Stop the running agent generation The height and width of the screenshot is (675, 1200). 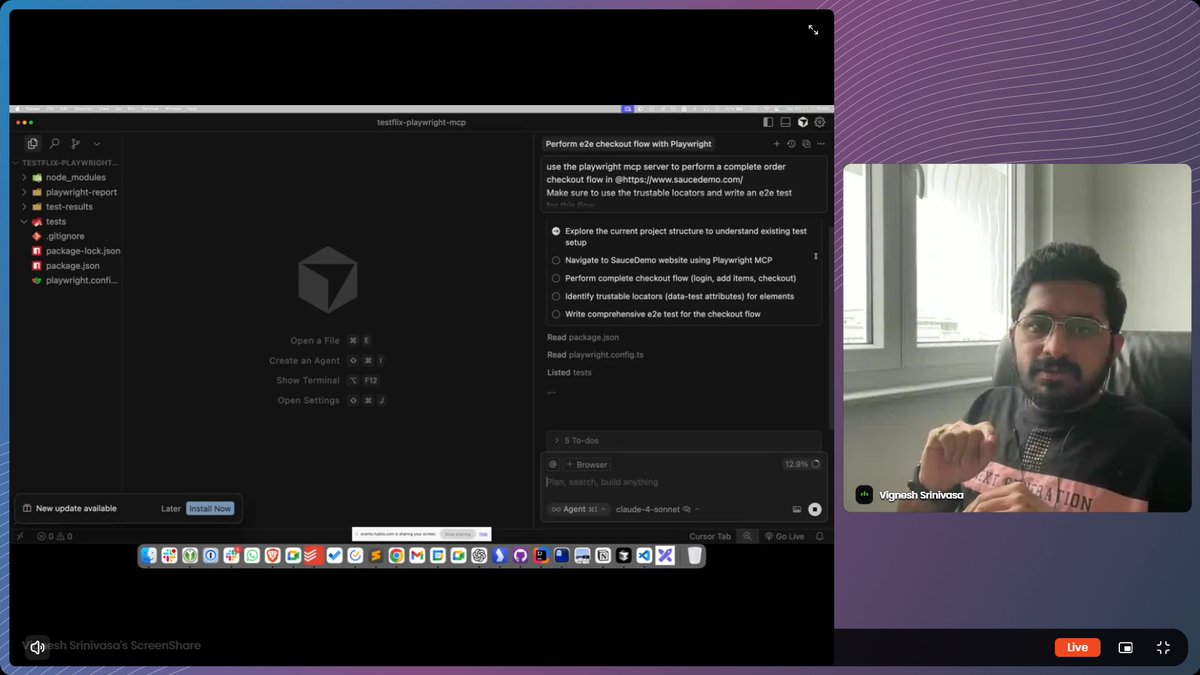[815, 509]
